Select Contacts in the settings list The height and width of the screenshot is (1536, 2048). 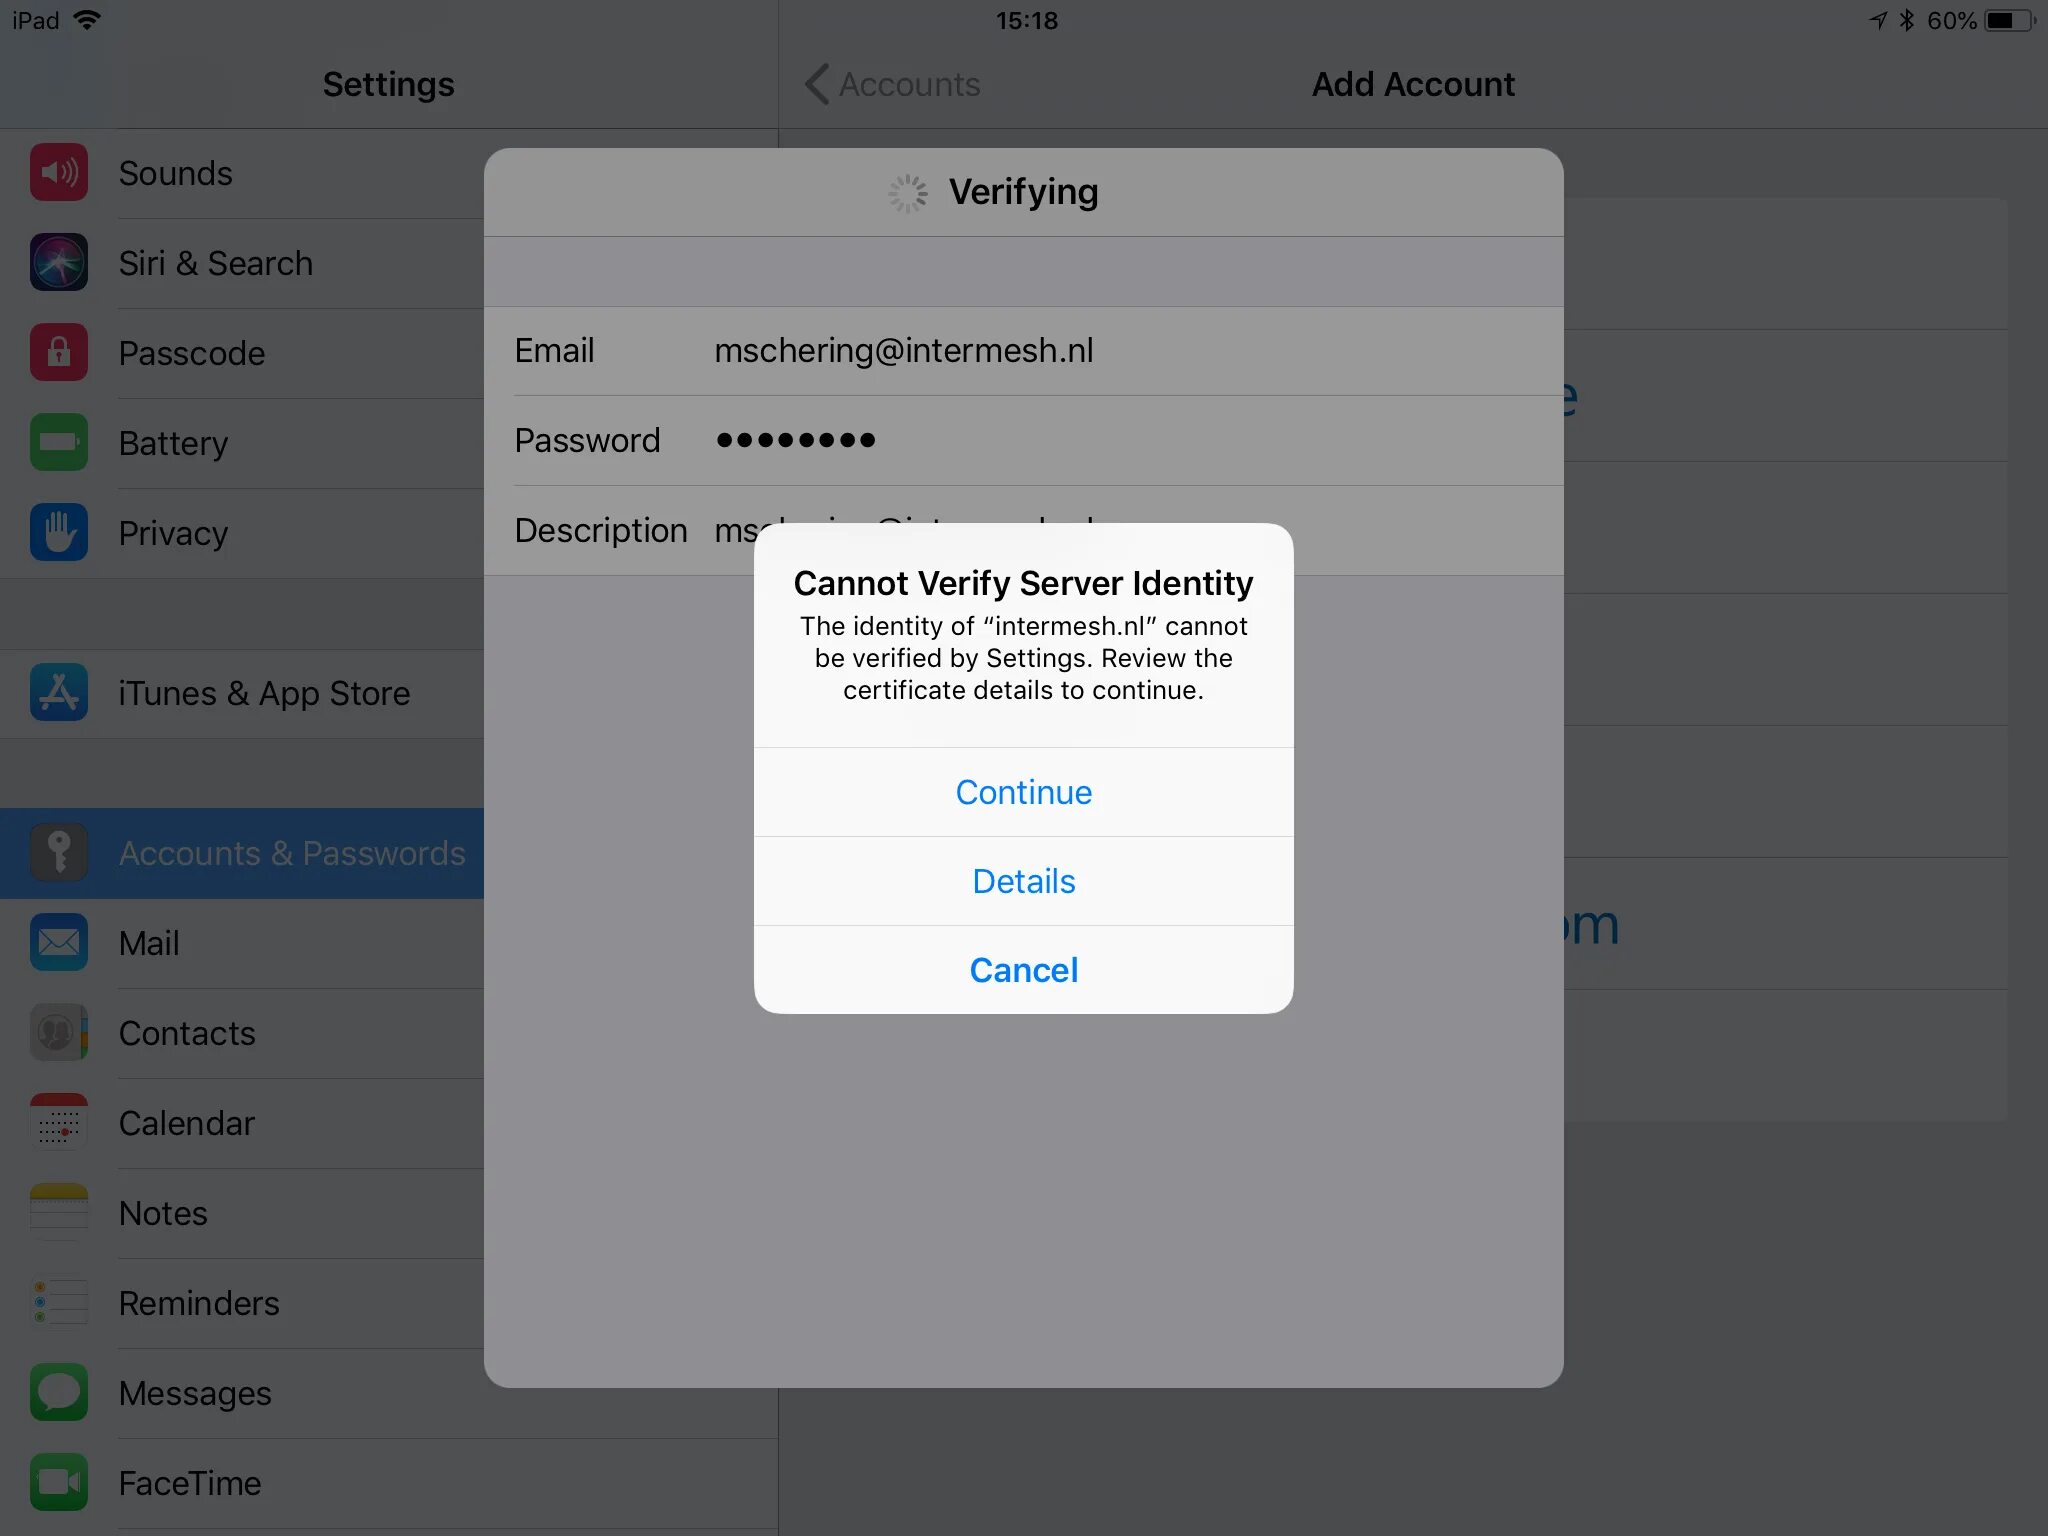(x=187, y=1033)
